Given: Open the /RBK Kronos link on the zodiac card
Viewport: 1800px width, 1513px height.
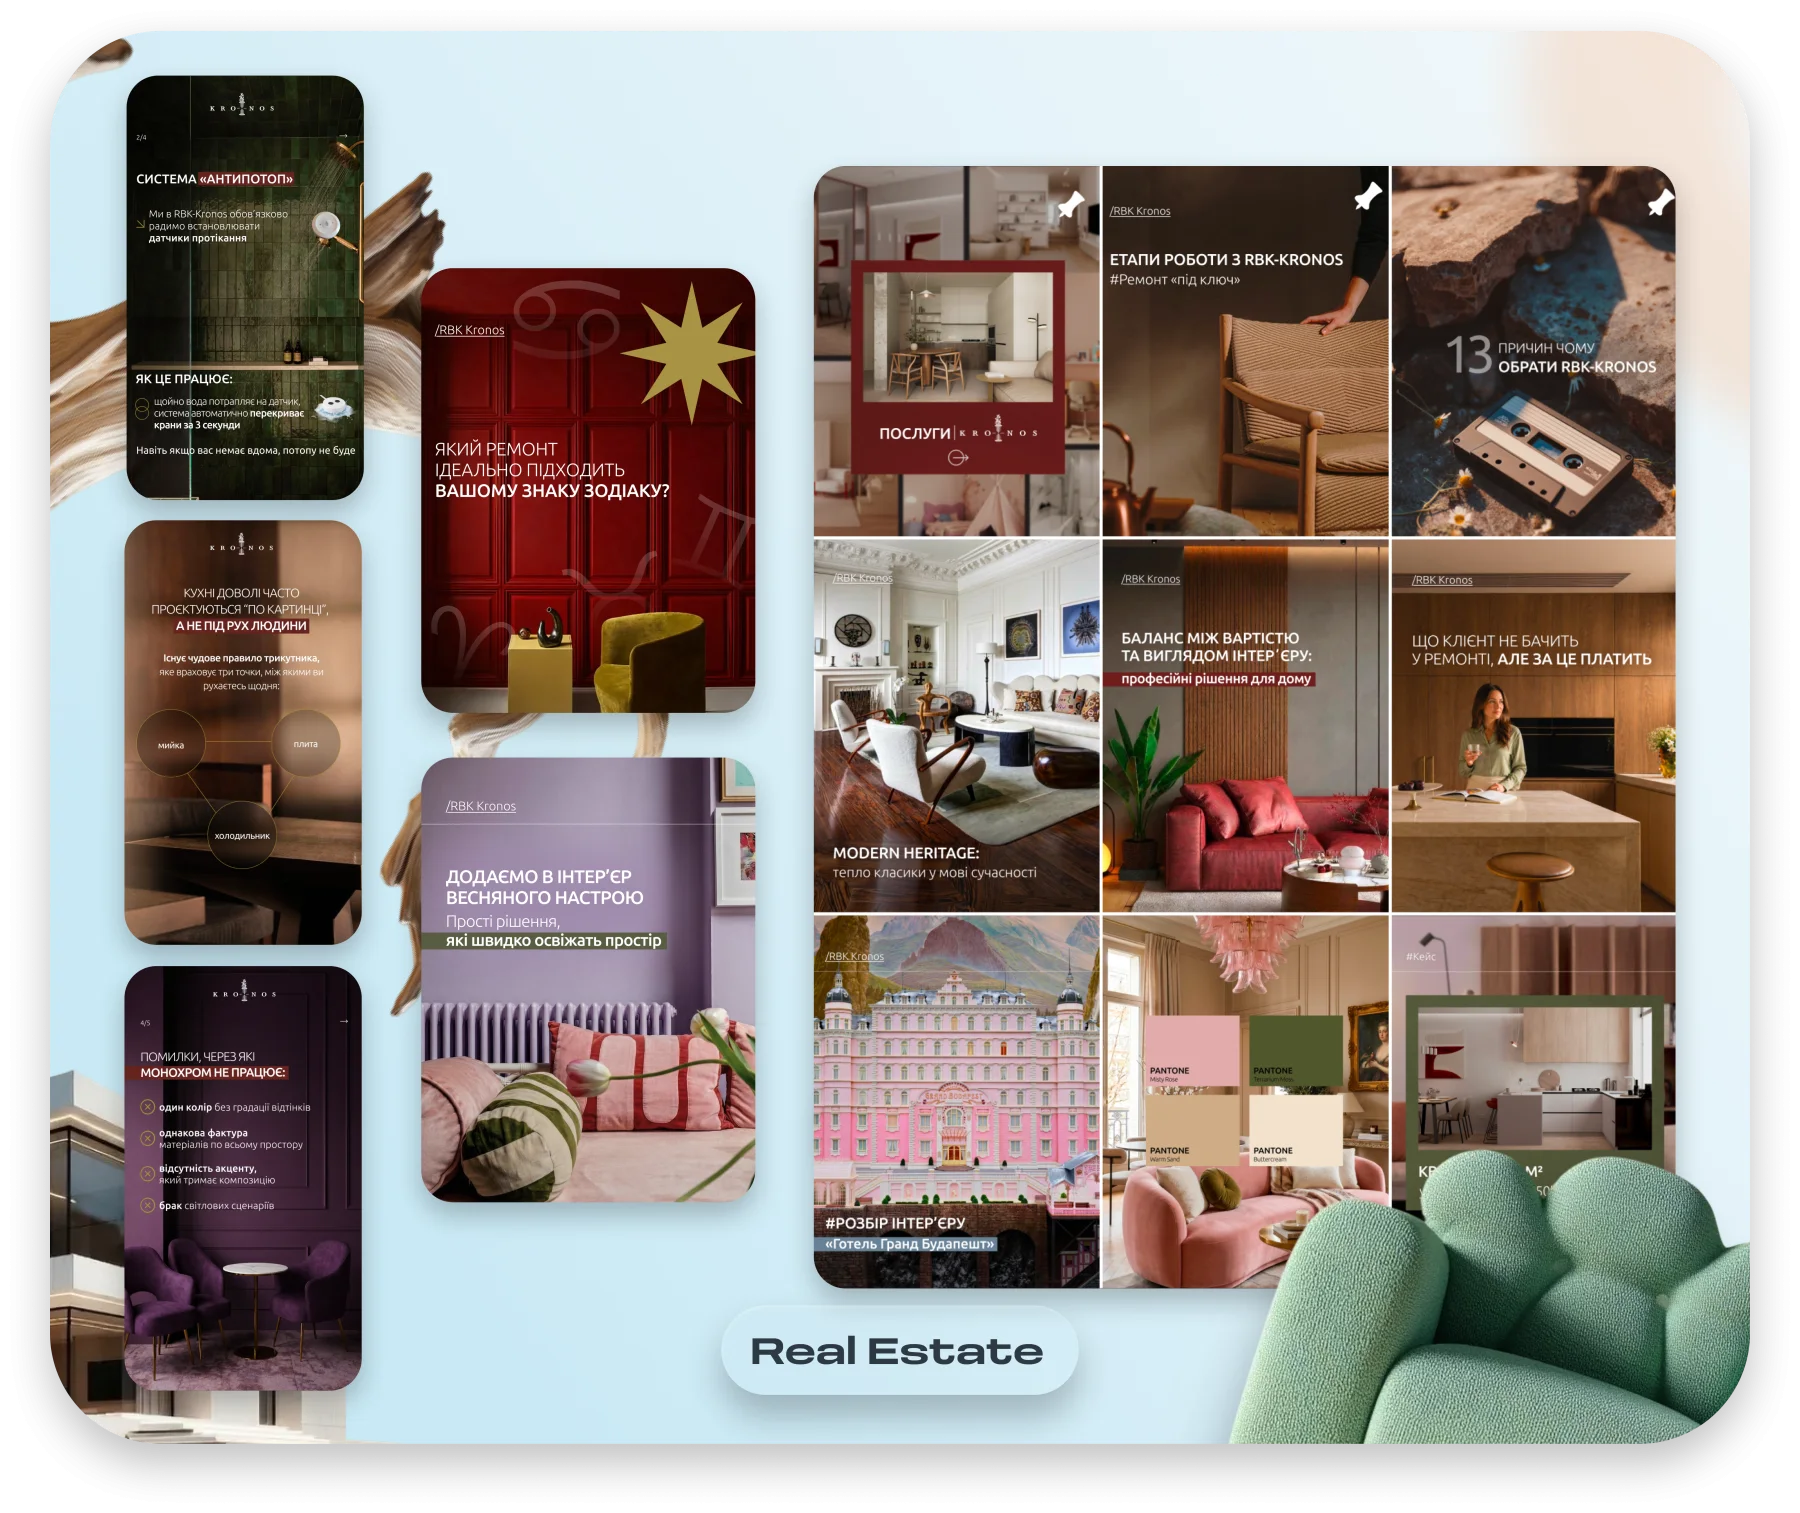Looking at the screenshot, I should (470, 330).
